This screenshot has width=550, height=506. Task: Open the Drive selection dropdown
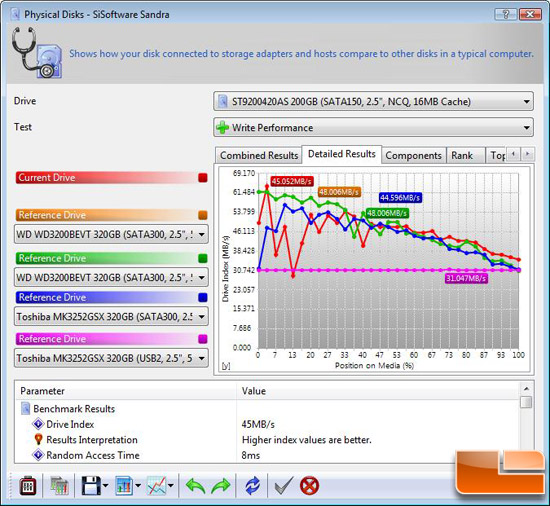point(373,102)
